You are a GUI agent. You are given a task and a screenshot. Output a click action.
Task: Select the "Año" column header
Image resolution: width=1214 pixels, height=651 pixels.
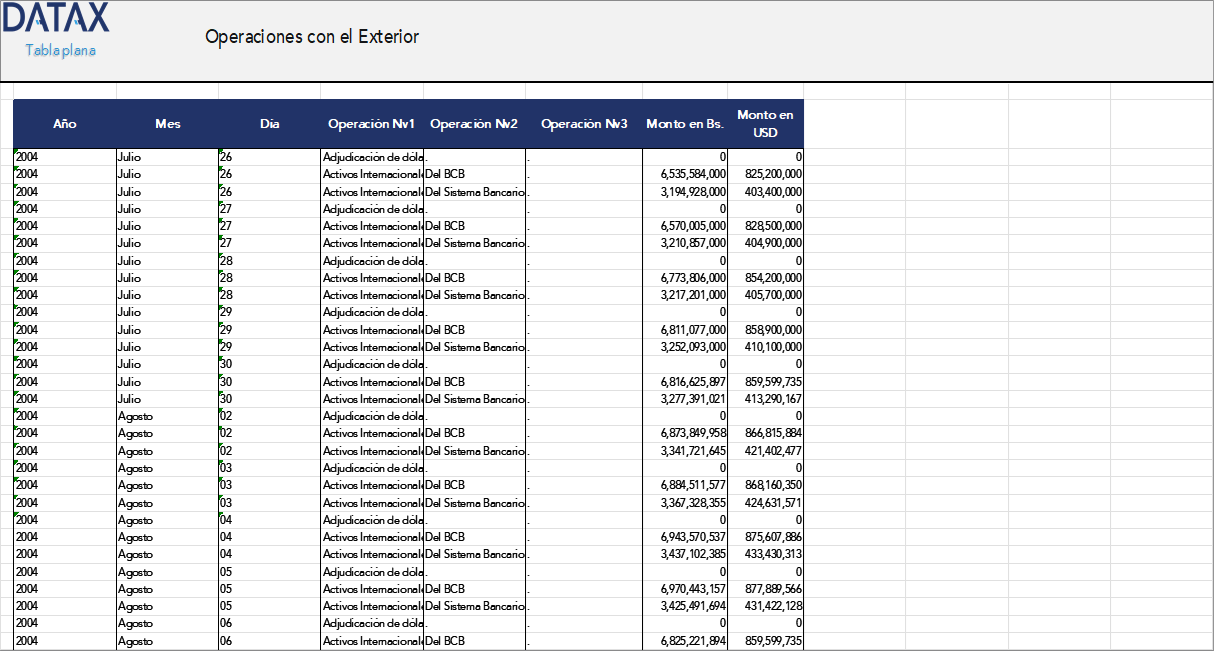pos(64,124)
